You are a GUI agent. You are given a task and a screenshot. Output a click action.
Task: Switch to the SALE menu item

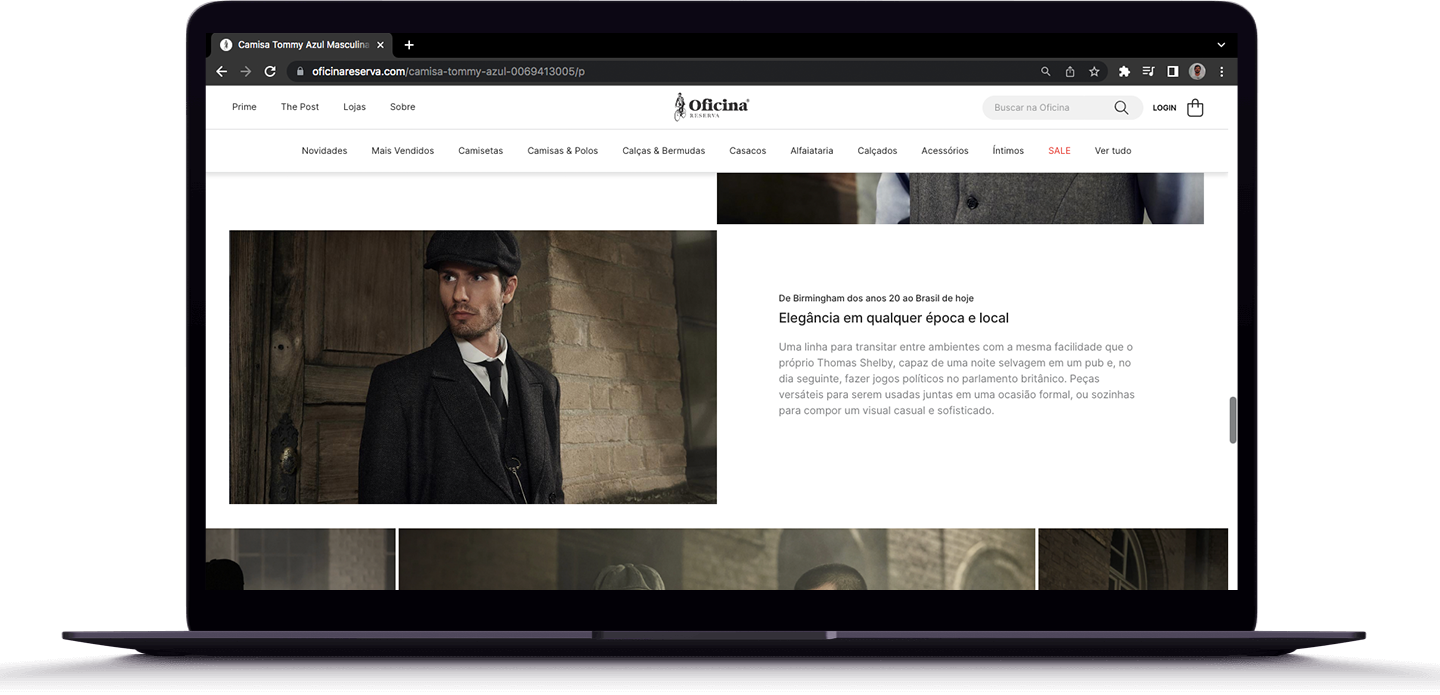(x=1059, y=150)
